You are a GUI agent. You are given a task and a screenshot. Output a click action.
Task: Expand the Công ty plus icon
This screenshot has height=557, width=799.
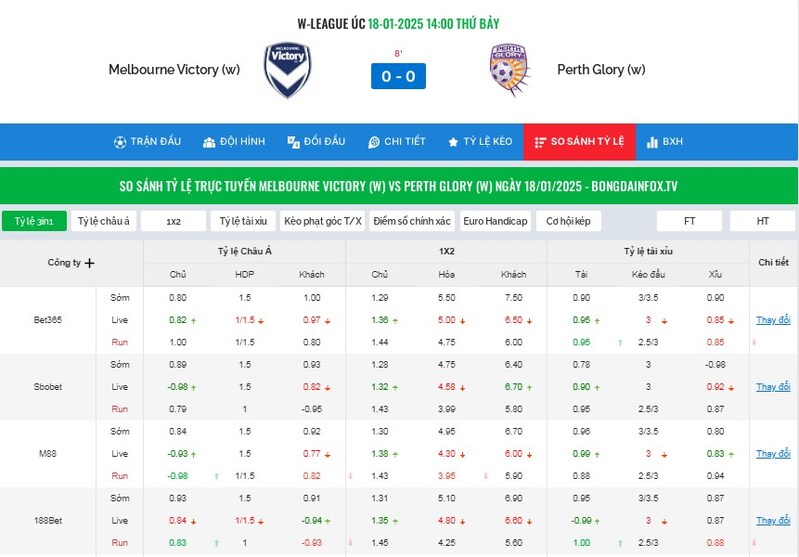[90, 263]
